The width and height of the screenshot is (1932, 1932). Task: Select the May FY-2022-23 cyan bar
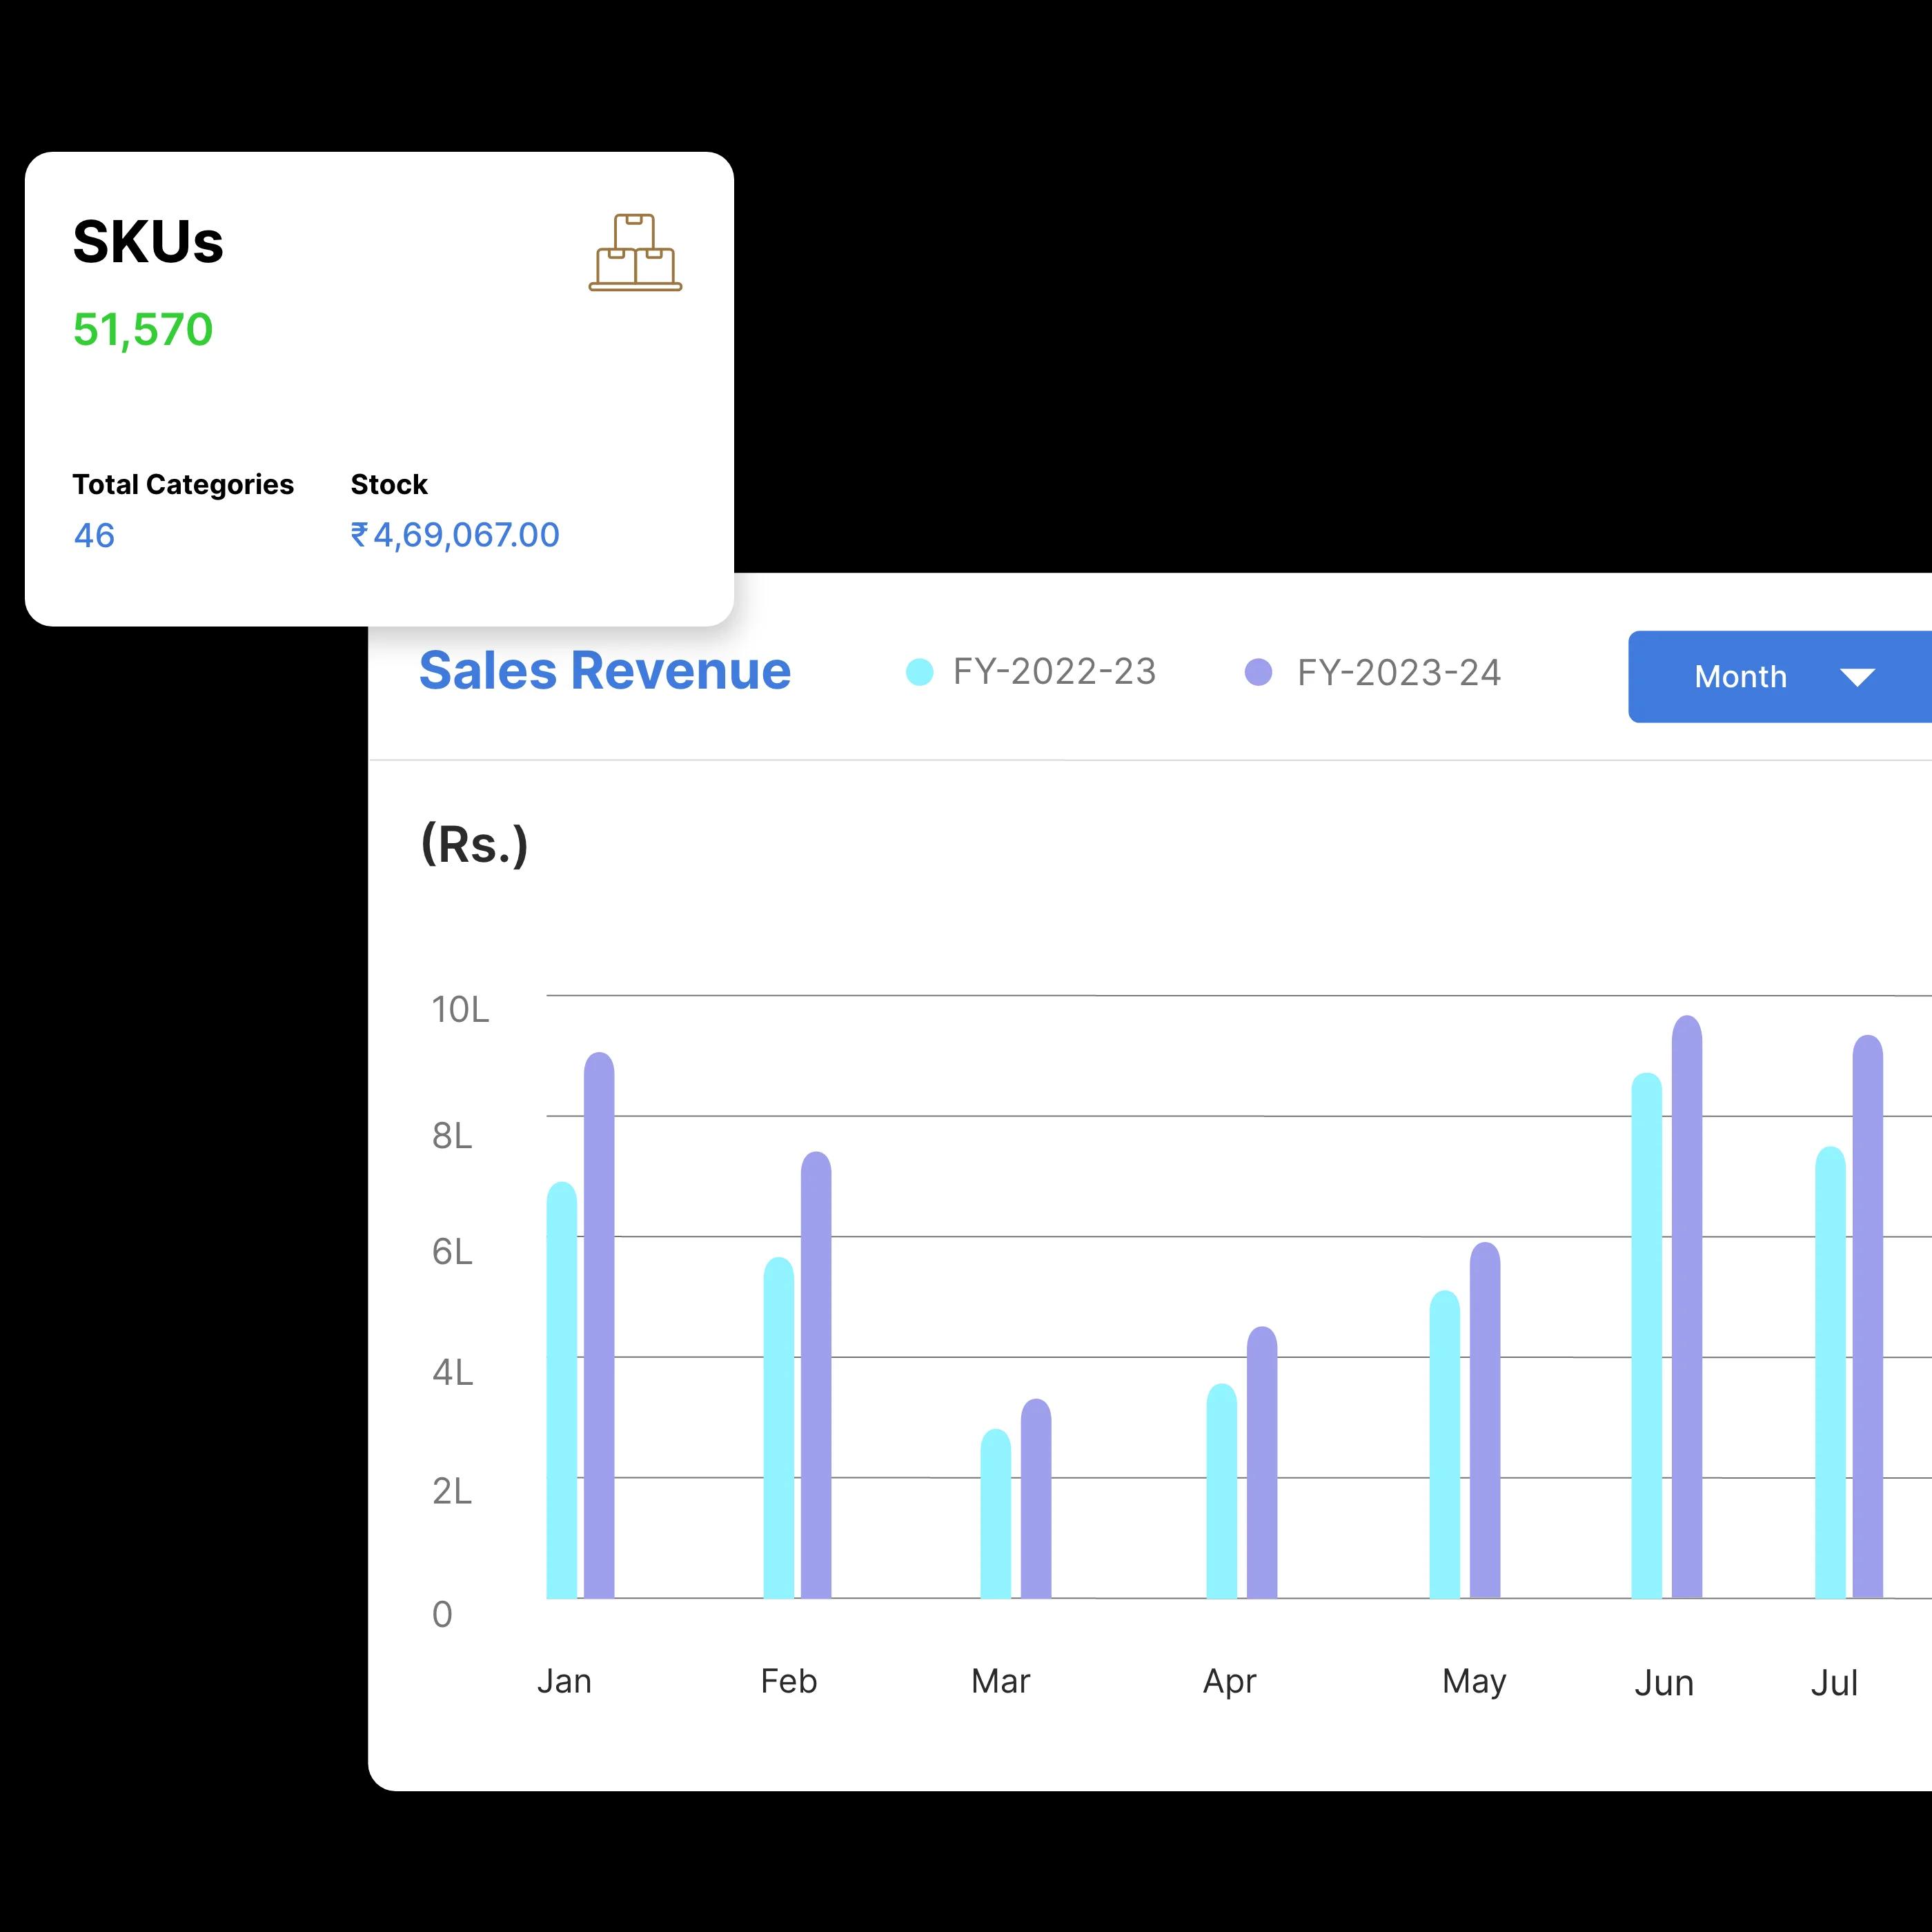tap(1445, 1444)
